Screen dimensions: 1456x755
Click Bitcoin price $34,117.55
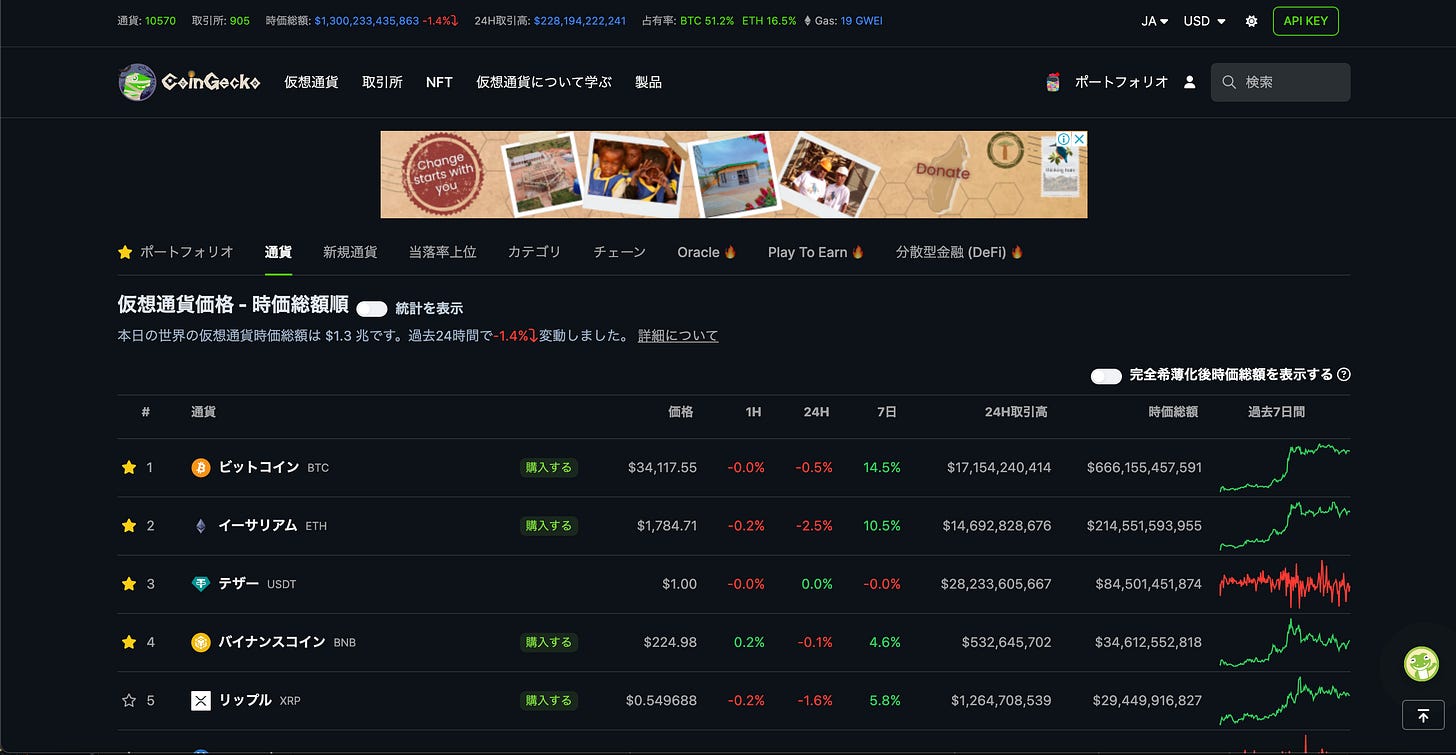pos(662,467)
